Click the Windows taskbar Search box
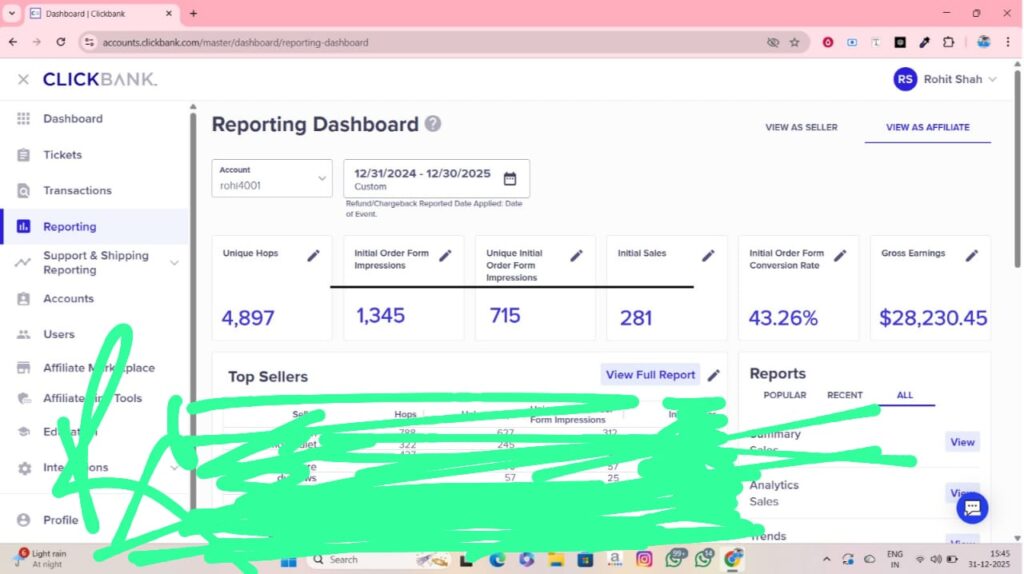This screenshot has width=1024, height=574. coord(355,559)
